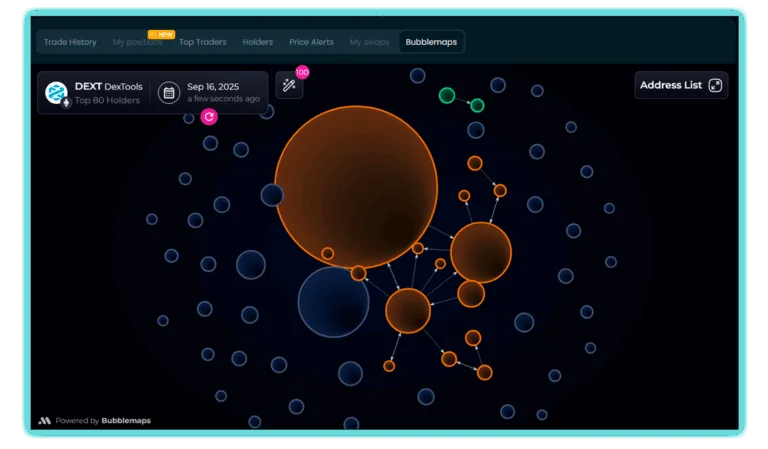Click the pink refresh icon
768x449 pixels.
209,117
